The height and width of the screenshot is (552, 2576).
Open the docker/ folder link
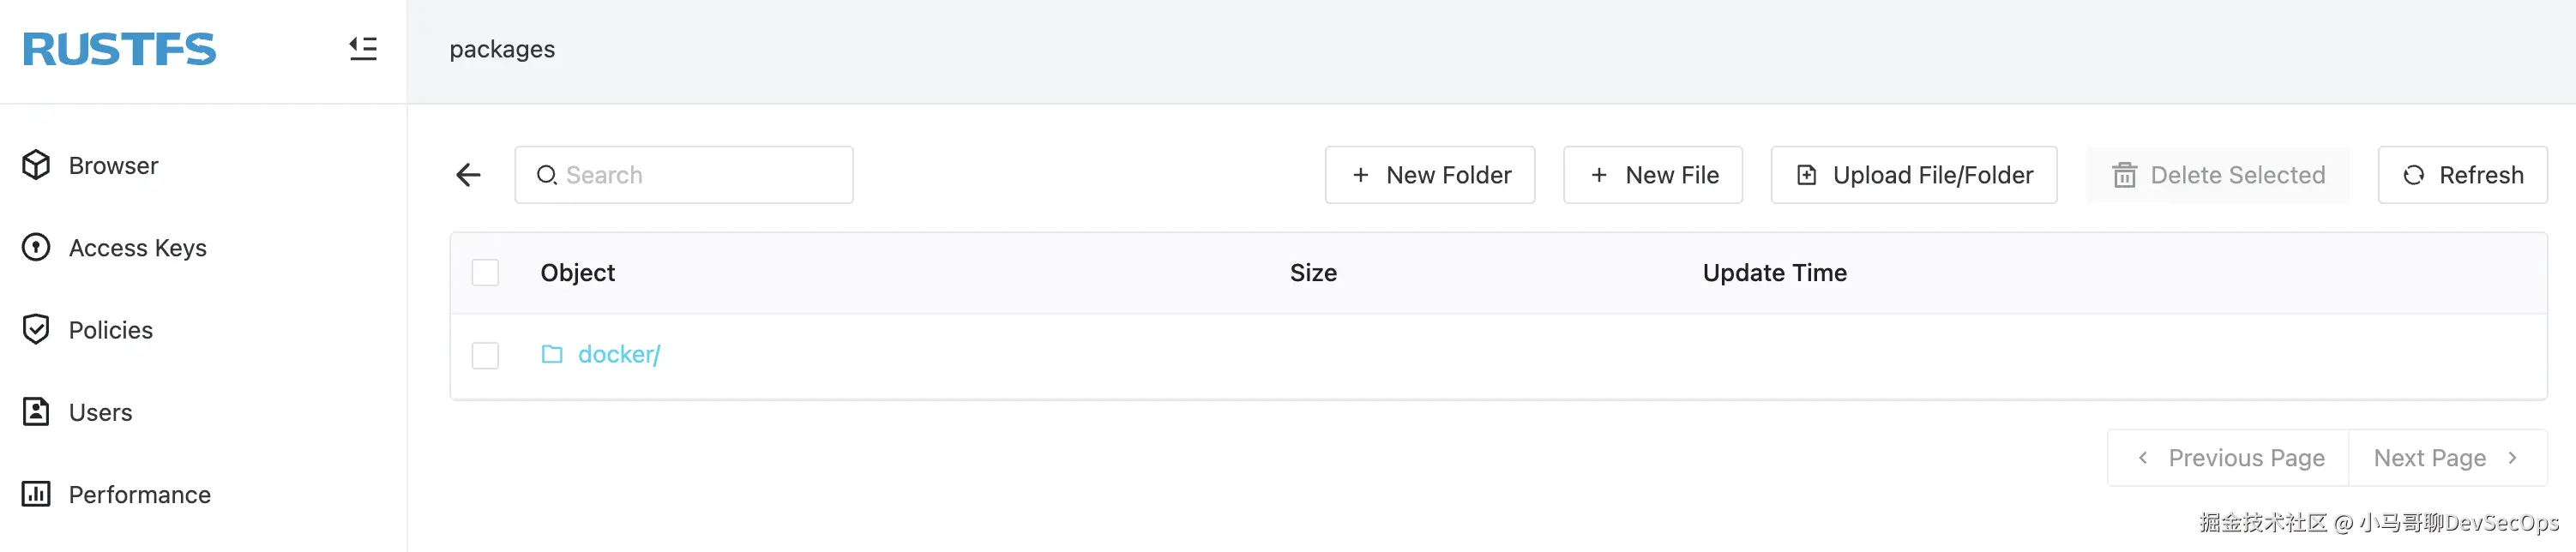pyautogui.click(x=619, y=354)
